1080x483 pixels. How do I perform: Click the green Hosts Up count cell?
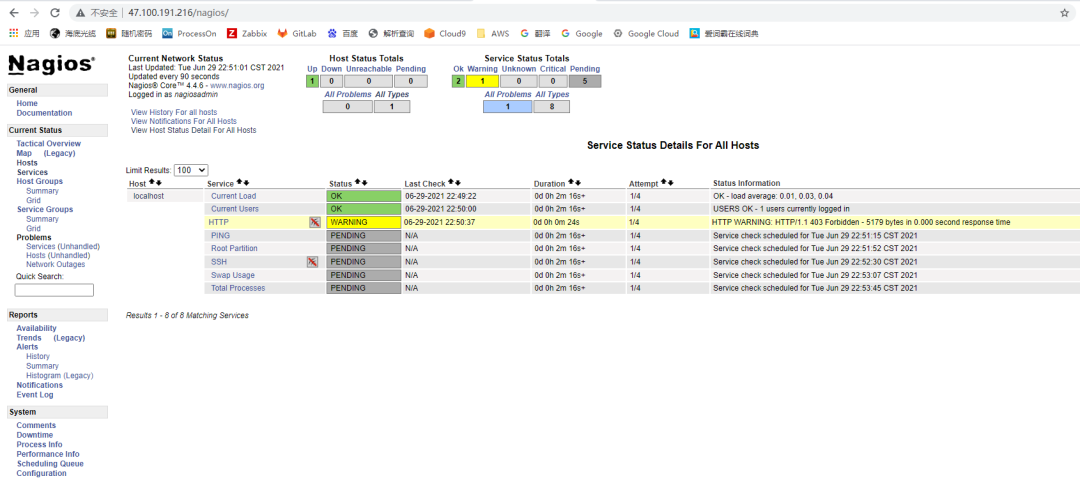click(x=312, y=81)
